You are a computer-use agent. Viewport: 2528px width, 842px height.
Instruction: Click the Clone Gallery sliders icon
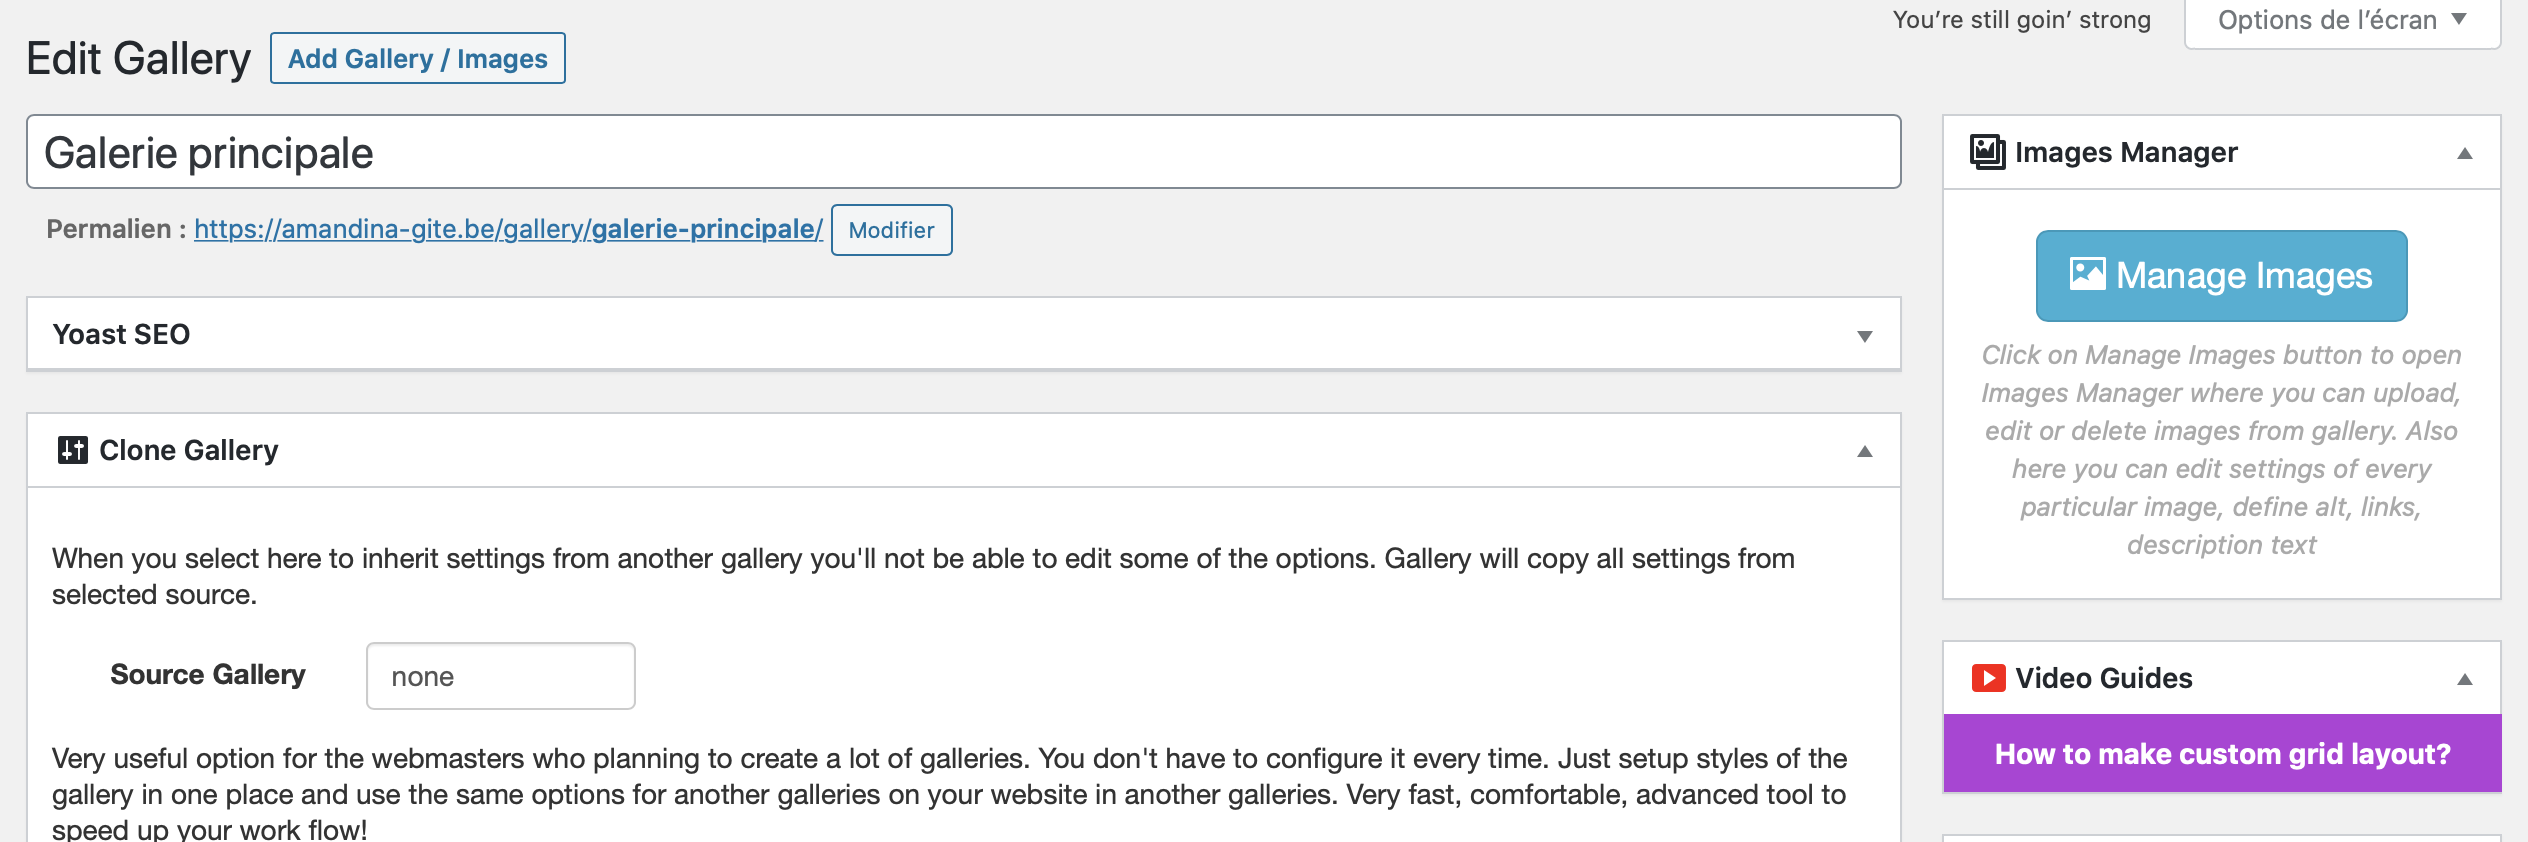pos(73,450)
